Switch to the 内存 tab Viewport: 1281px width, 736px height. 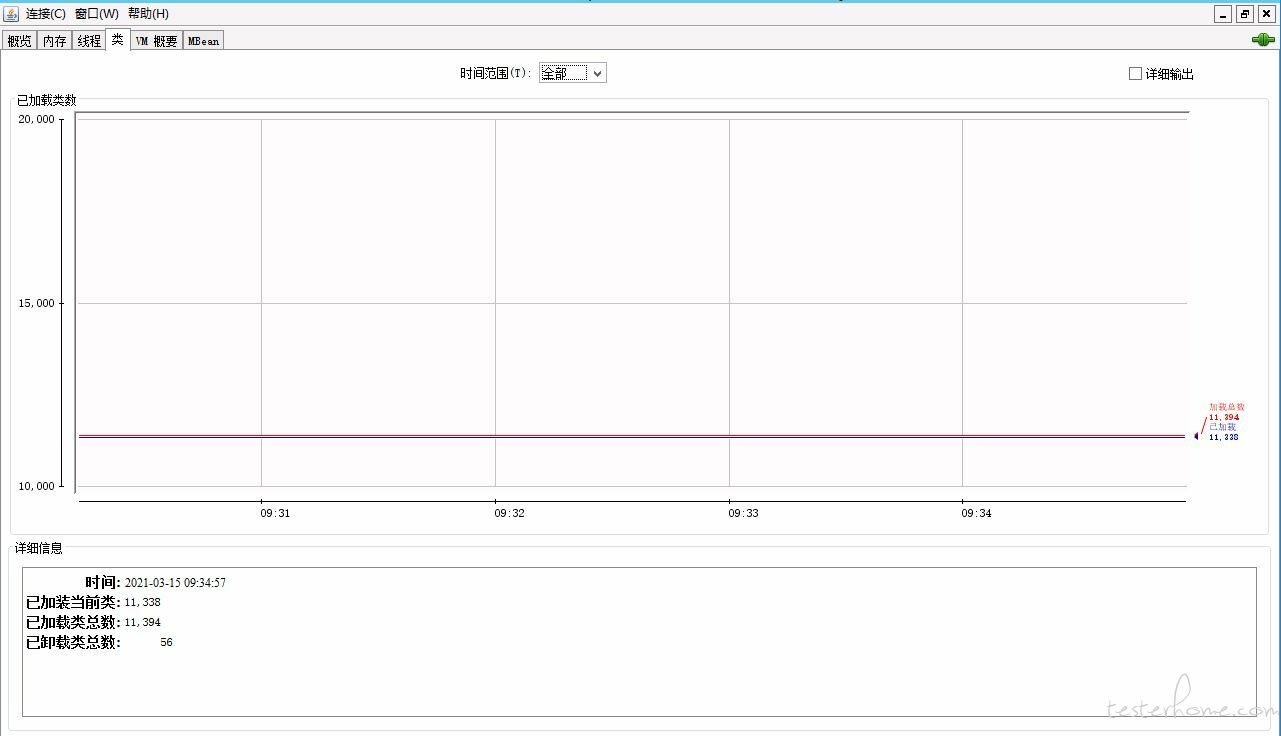pos(54,41)
